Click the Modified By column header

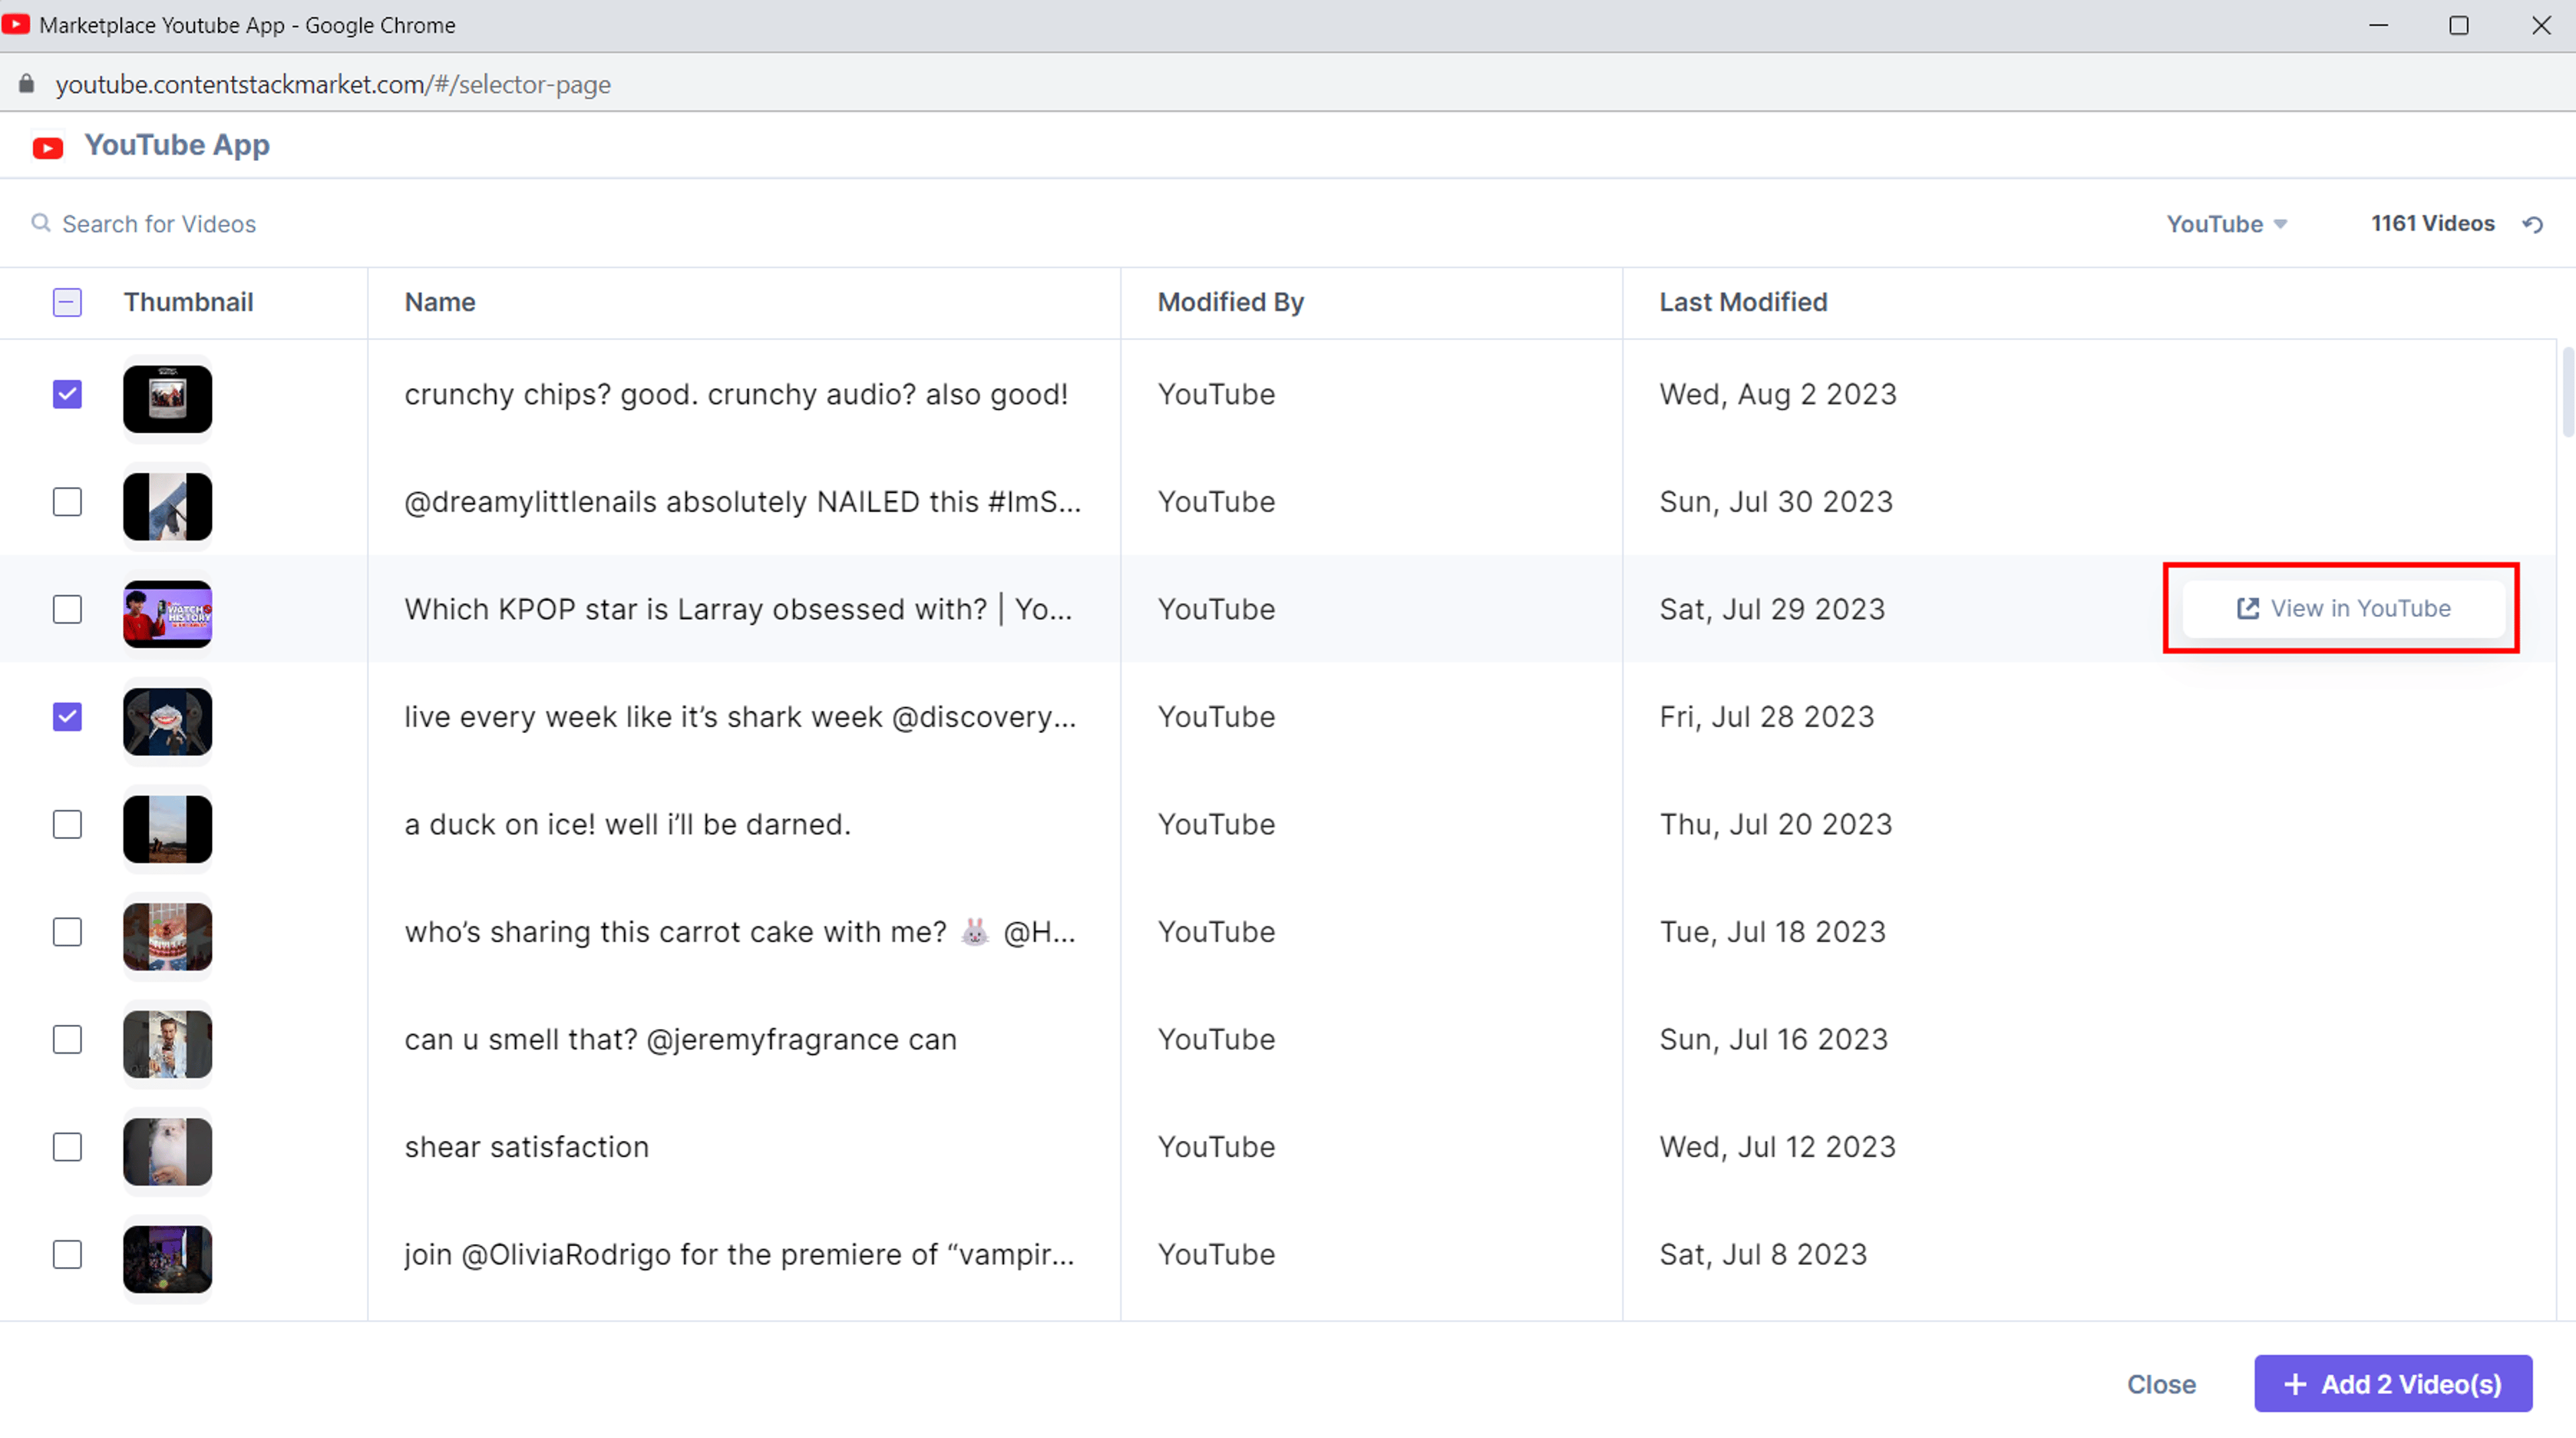coord(1231,302)
